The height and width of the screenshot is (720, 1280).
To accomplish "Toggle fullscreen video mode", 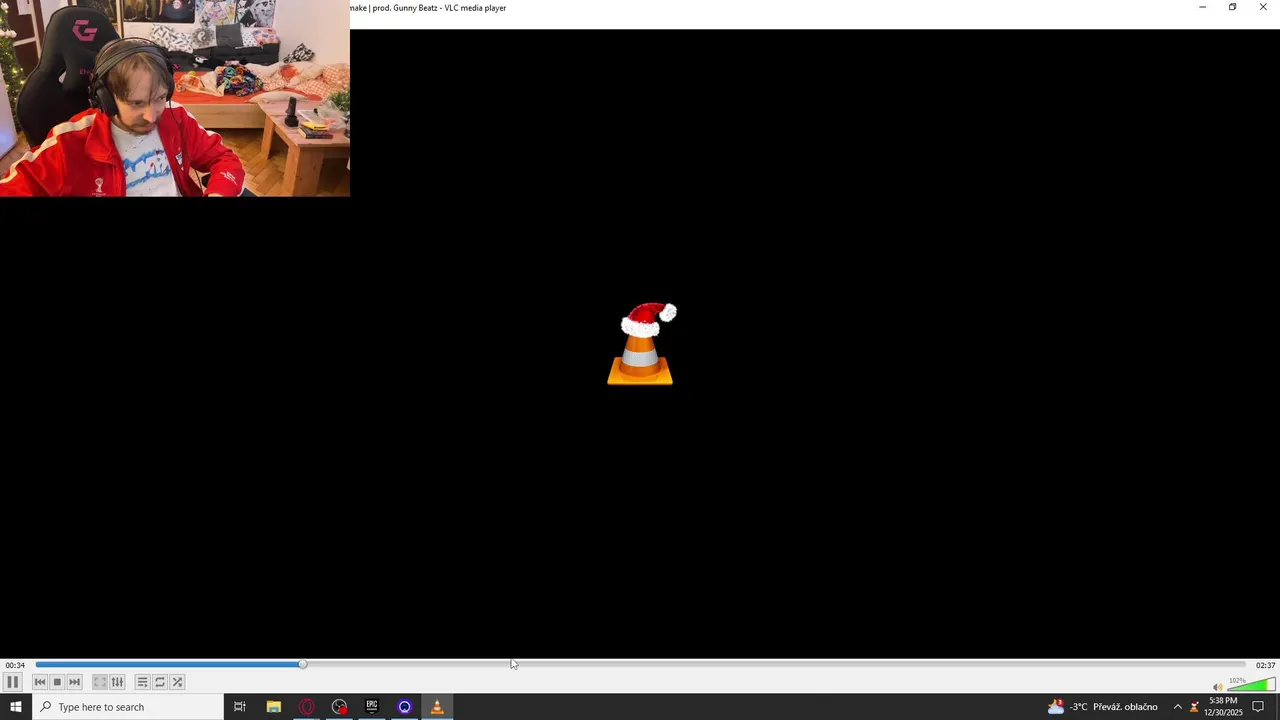I will [x=100, y=682].
